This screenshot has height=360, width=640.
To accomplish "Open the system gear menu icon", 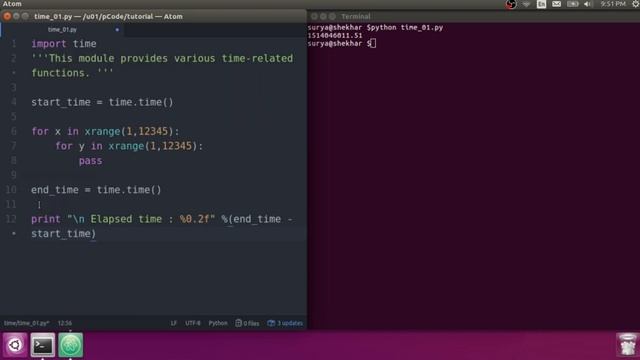I will coord(635,4).
